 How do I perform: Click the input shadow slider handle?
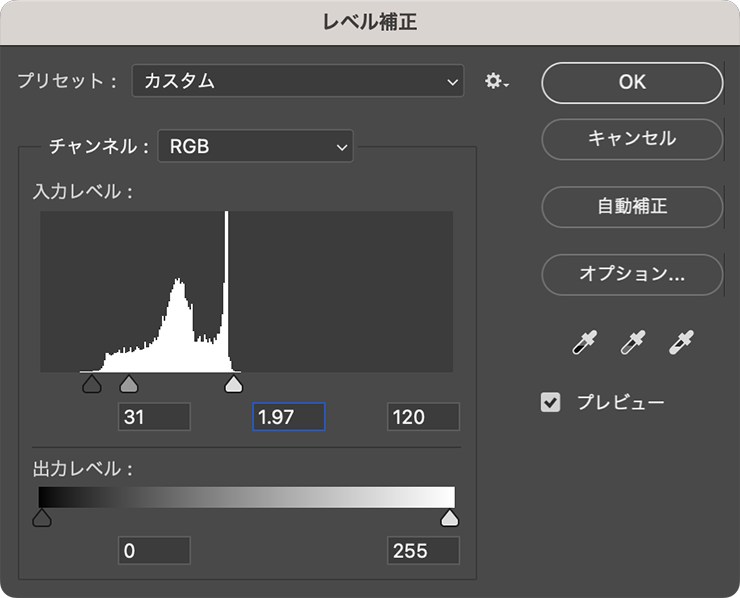point(91,385)
